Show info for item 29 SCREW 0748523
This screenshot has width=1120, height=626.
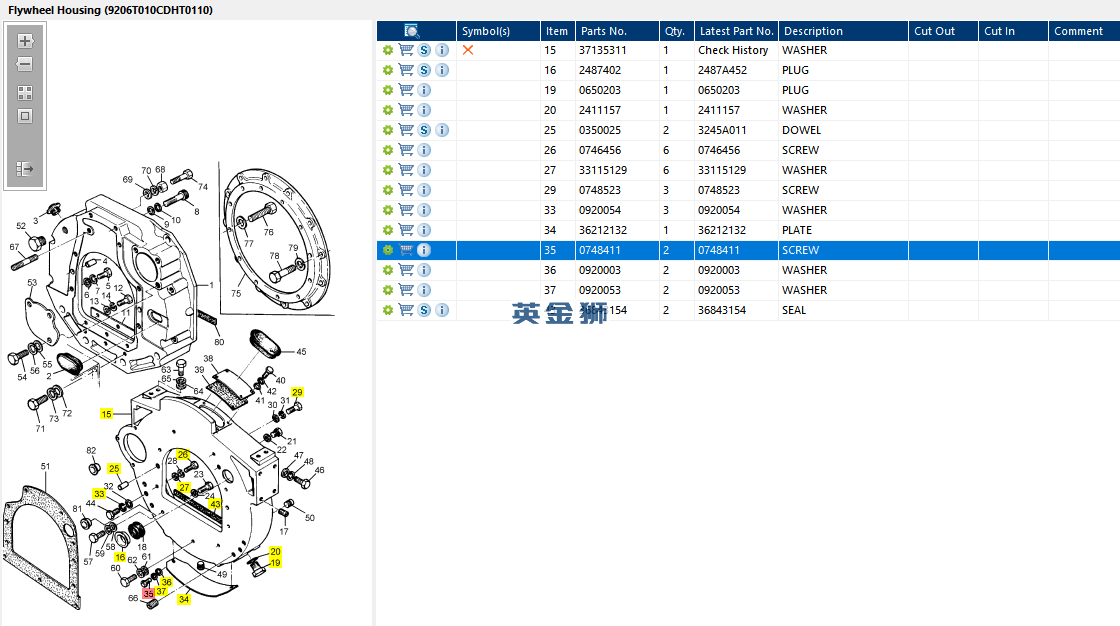pos(424,190)
